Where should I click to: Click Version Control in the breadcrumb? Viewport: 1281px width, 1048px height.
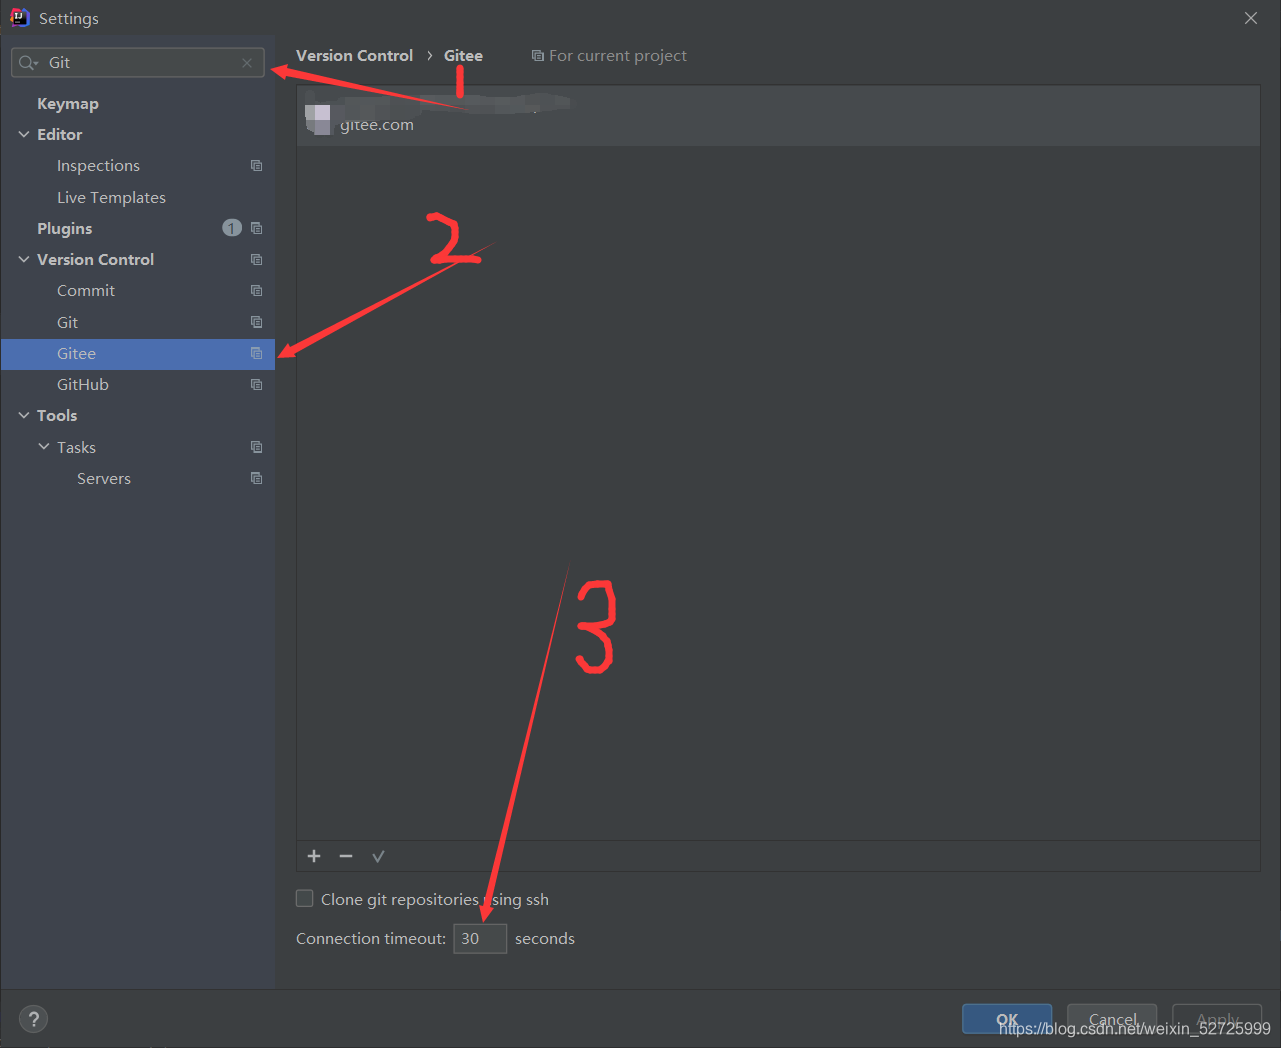tap(354, 56)
